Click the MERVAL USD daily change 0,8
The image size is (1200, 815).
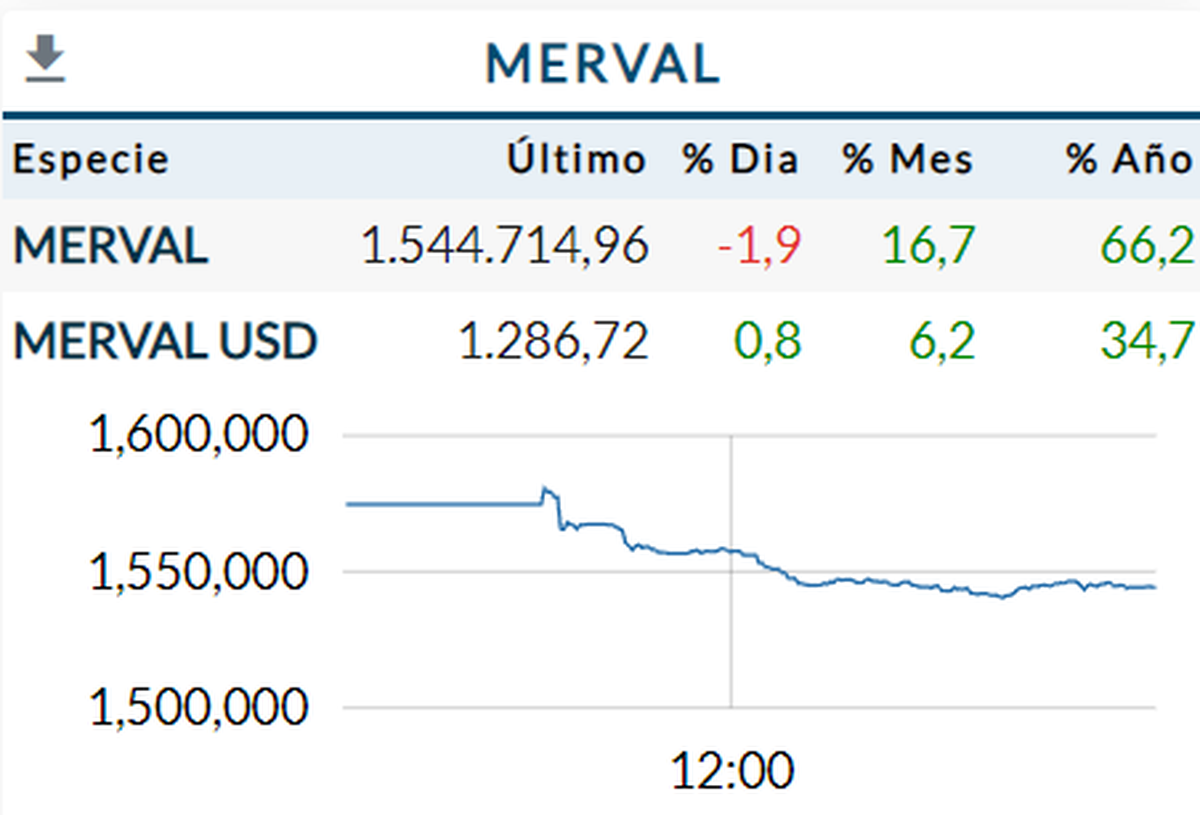(770, 343)
